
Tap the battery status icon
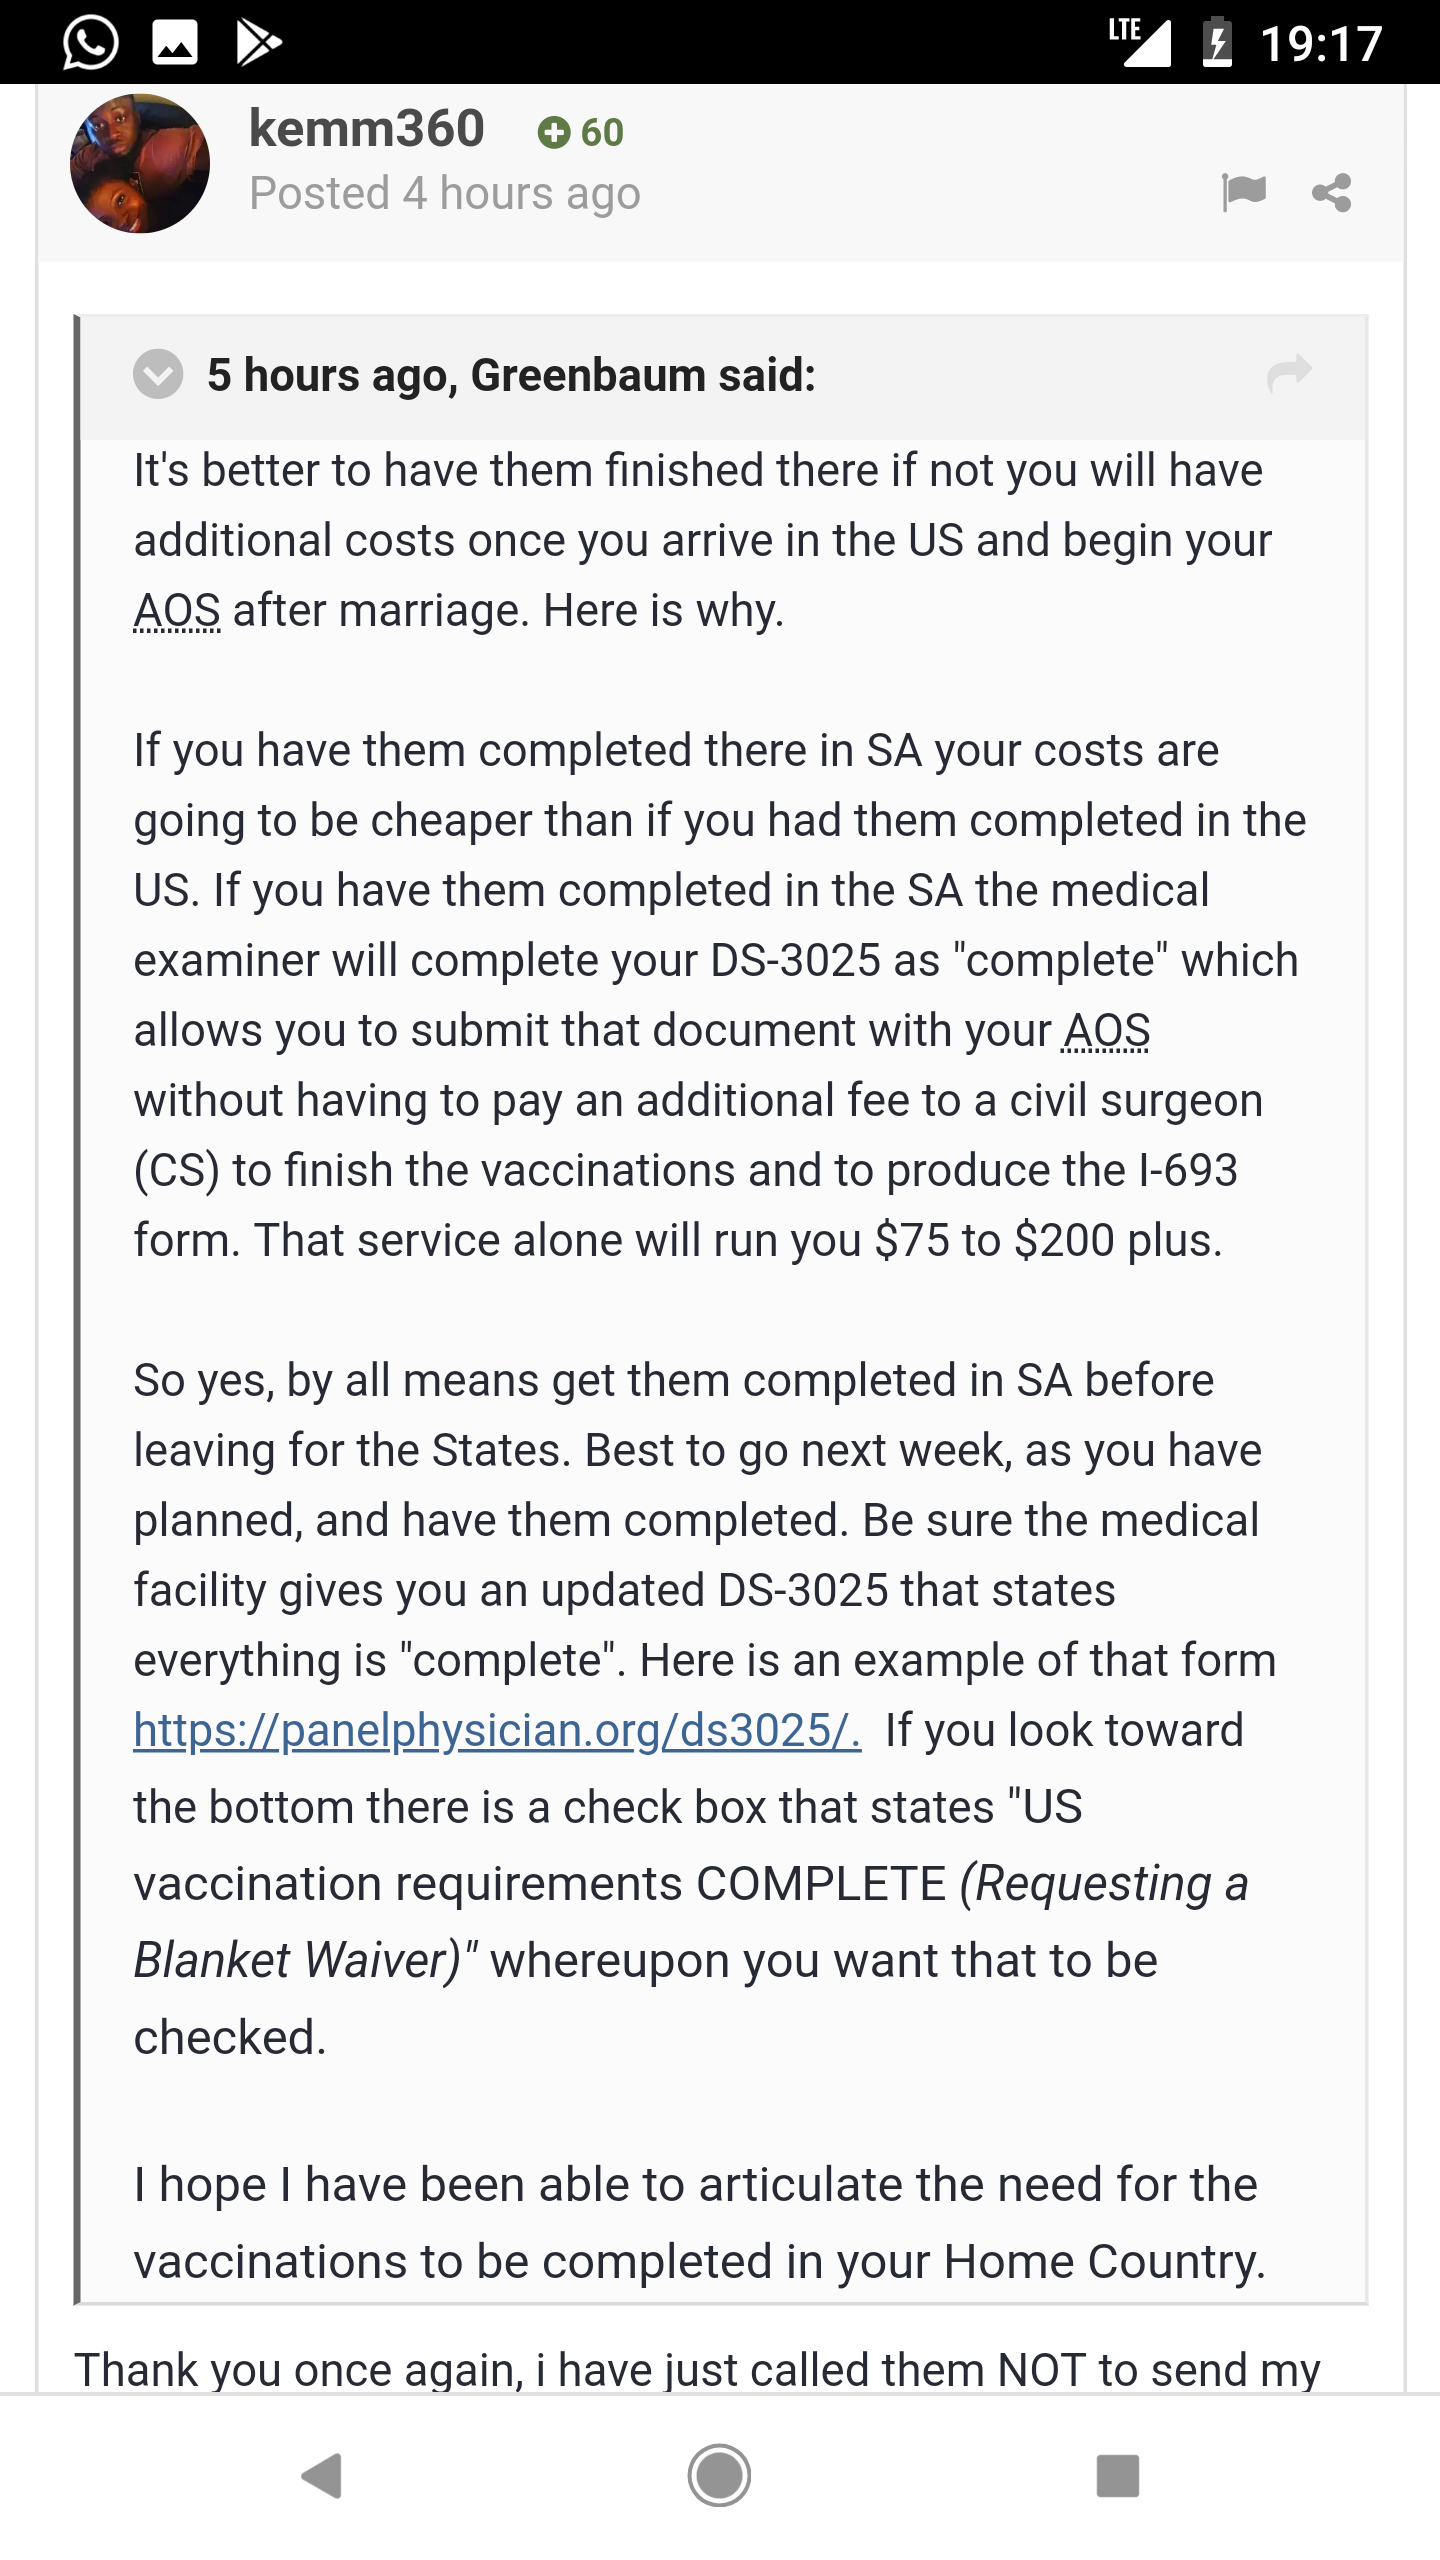pos(1217,42)
